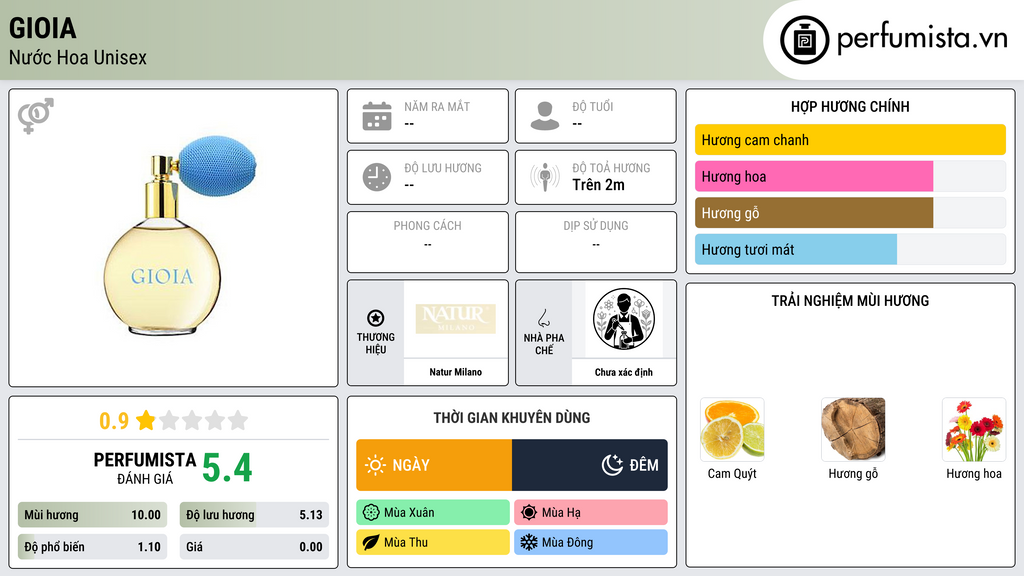Open the Cam Quýt citrus note image
1024x576 pixels.
[x=732, y=430]
